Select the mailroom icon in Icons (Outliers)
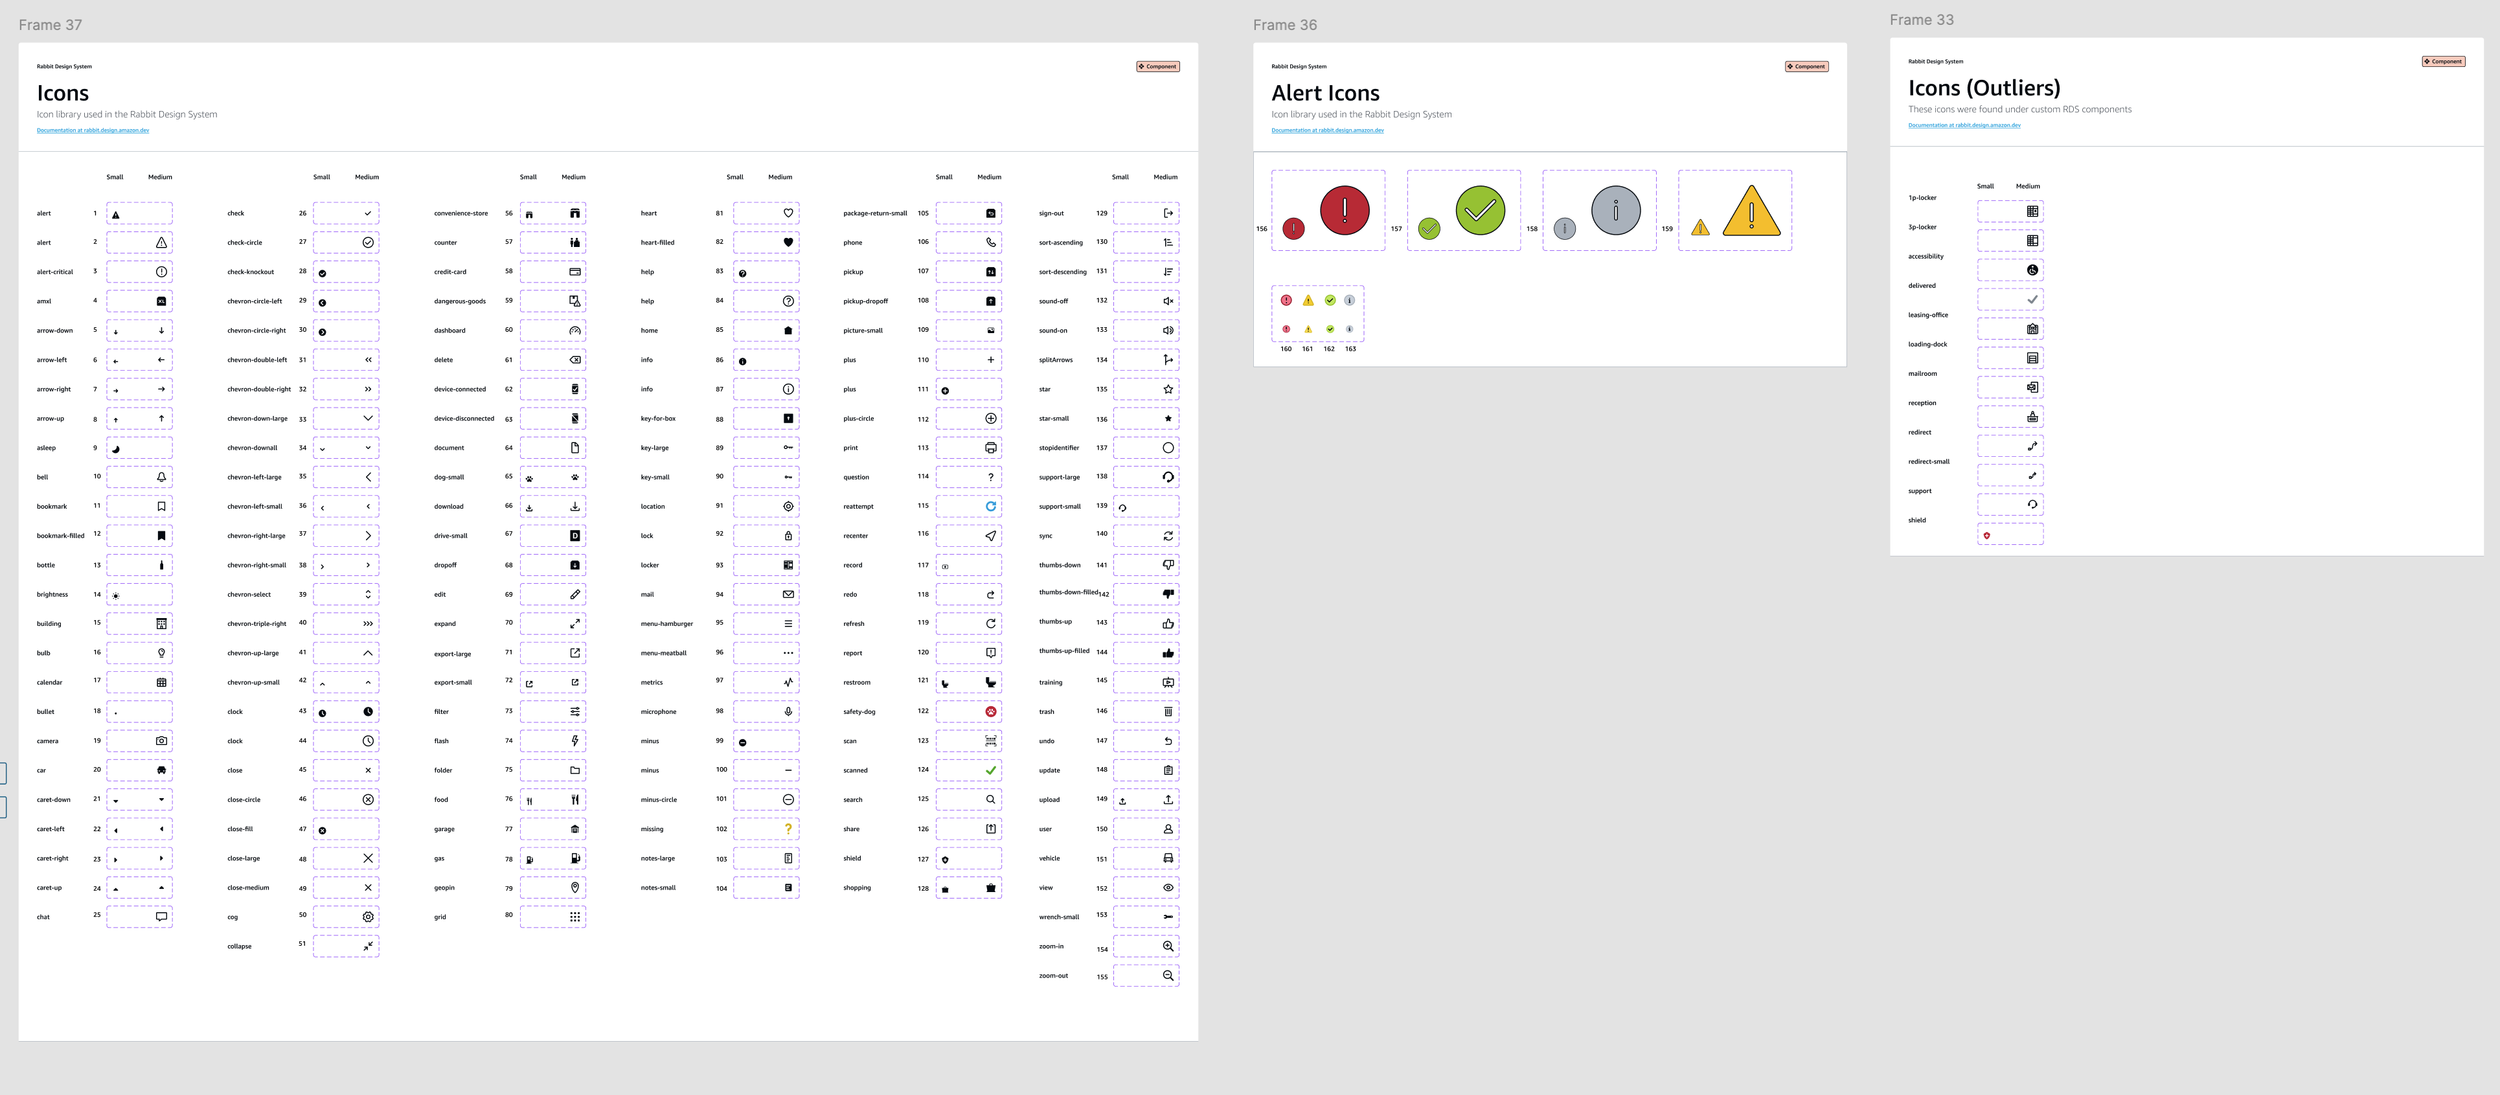2500x1095 pixels. [x=2032, y=387]
